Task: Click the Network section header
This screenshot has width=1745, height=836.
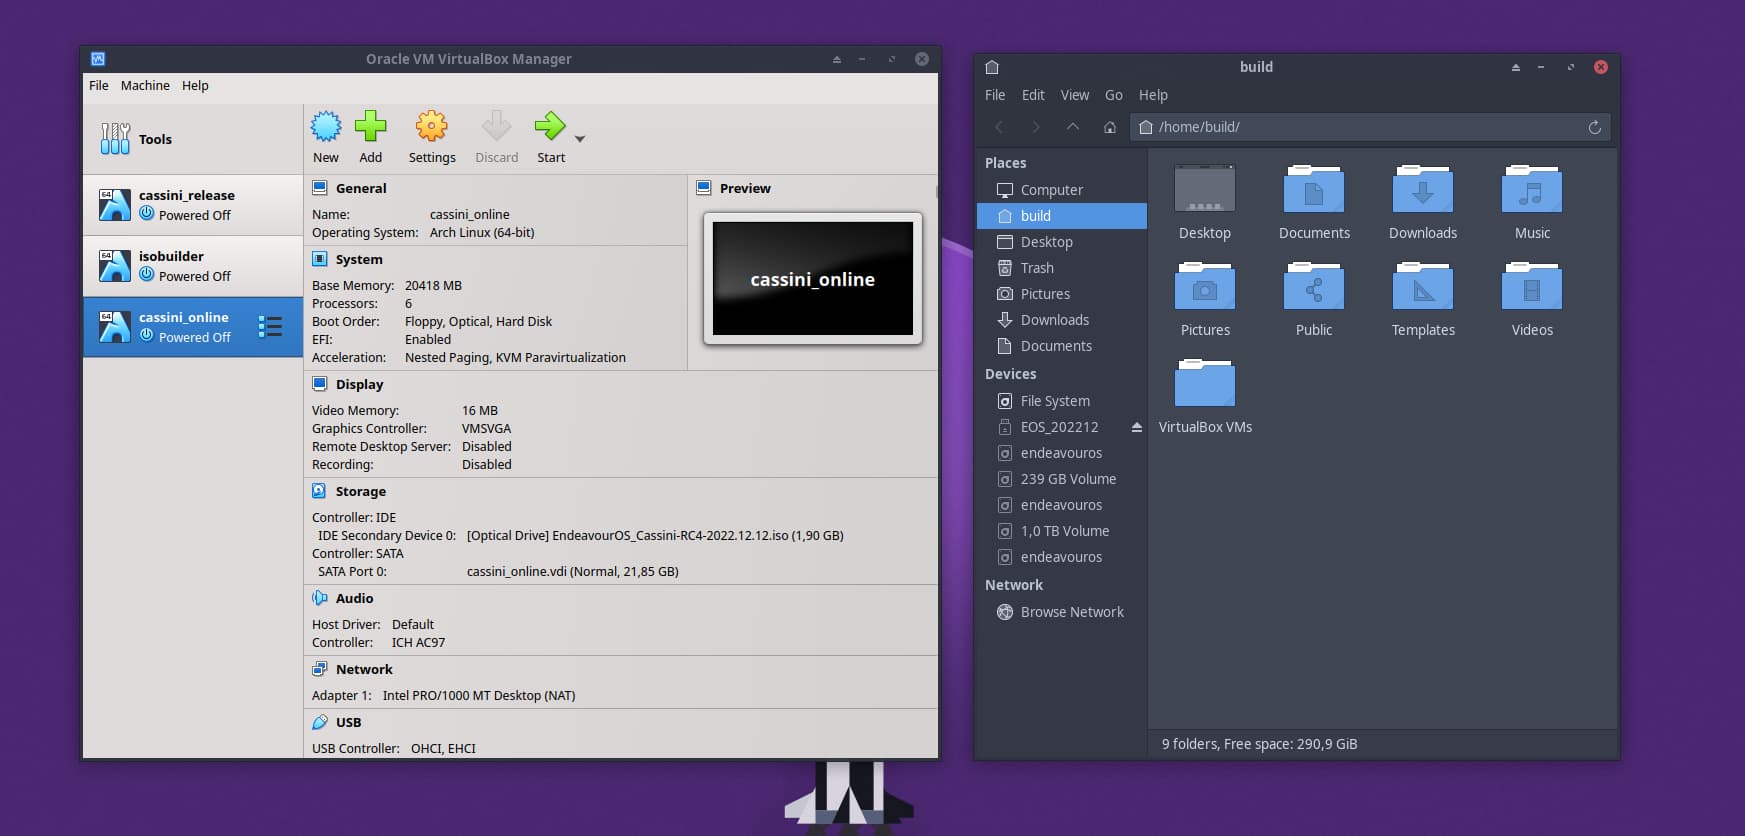Action: point(364,669)
